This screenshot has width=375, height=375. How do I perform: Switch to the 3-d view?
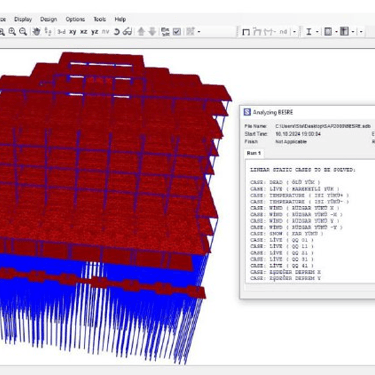(61, 32)
